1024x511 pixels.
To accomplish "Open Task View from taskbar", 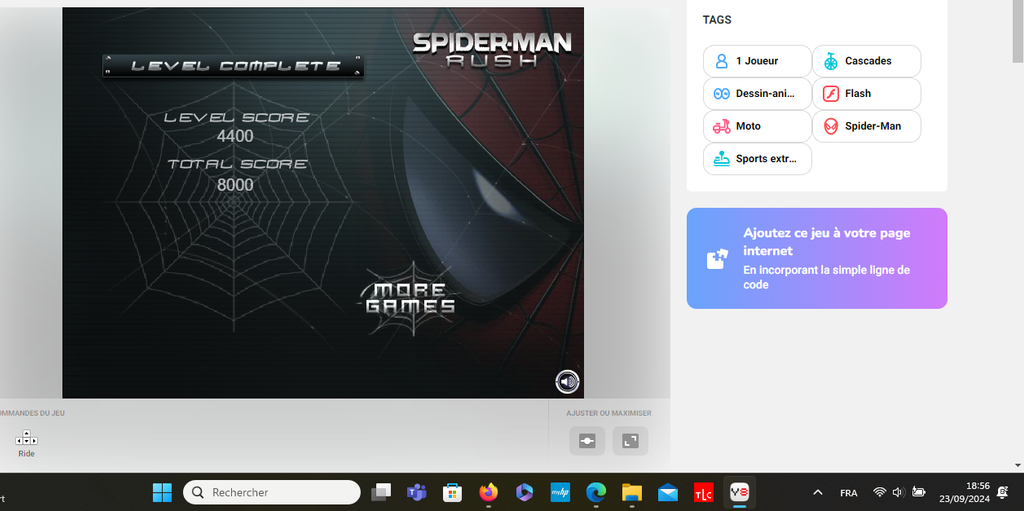I will coord(381,492).
